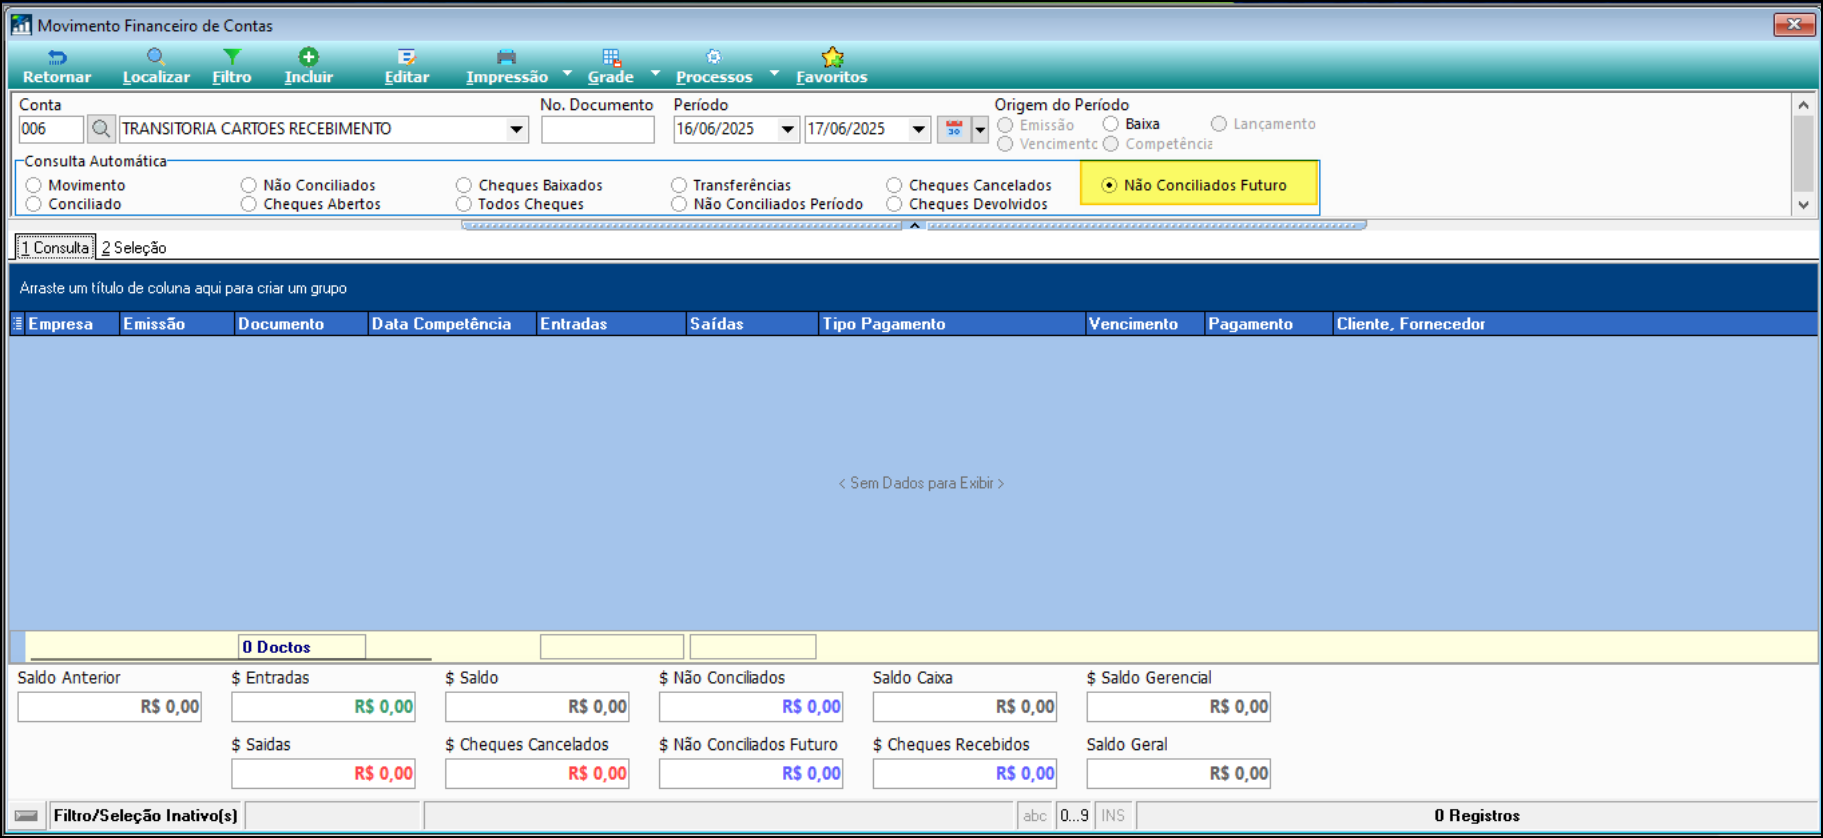Viewport: 1823px width, 838px height.
Task: Open the calendar icon dropdown arrow
Action: click(x=980, y=129)
